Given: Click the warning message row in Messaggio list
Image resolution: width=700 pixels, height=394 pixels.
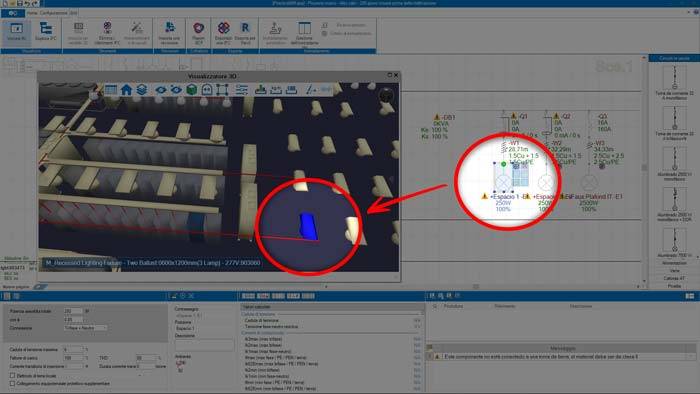Looking at the screenshot, I should coord(562,357).
